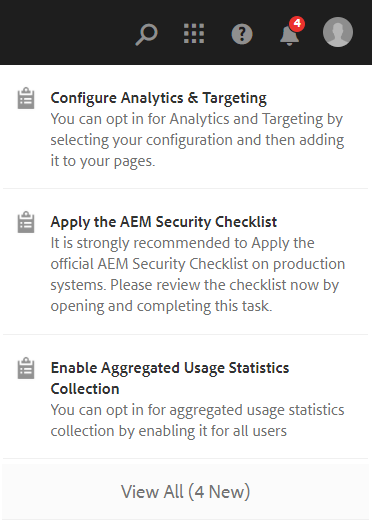Open Enable Aggregated Usage Statistics Collection title

pyautogui.click(x=170, y=378)
